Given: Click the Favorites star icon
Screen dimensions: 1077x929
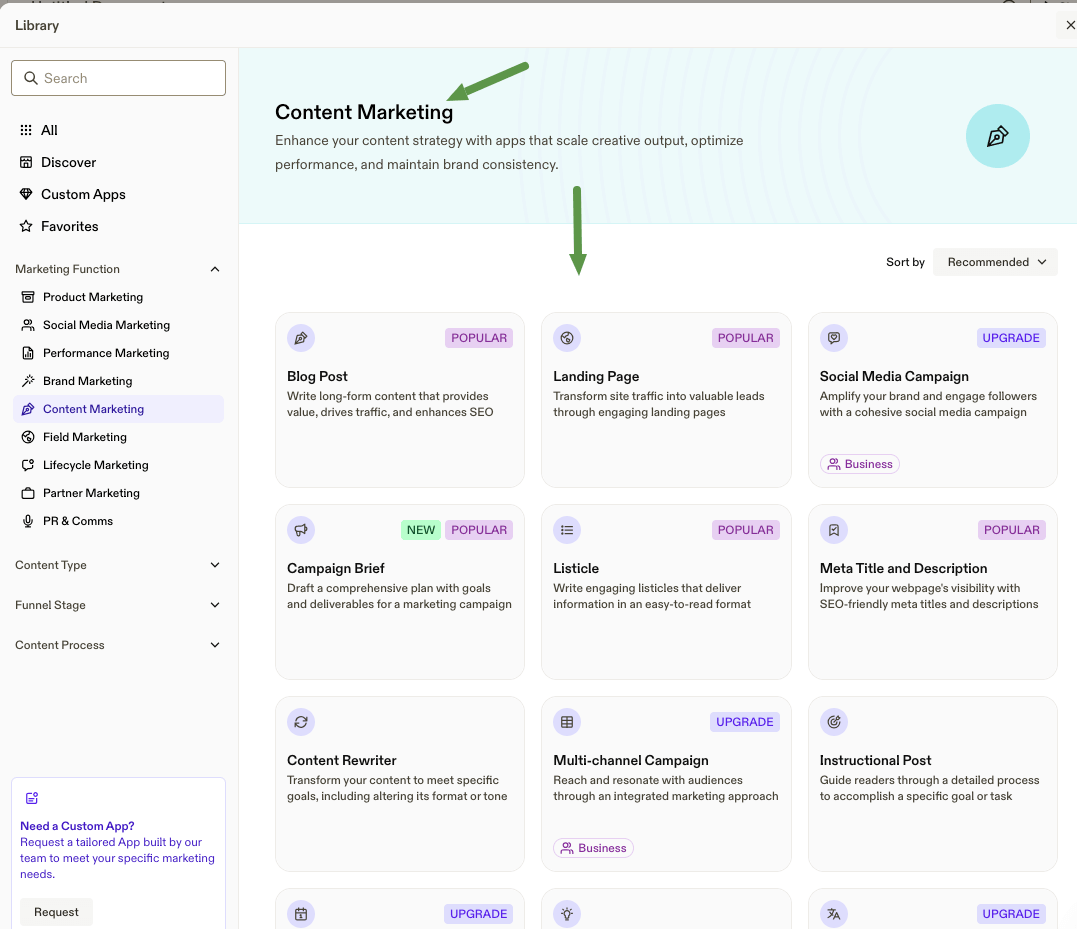Looking at the screenshot, I should (26, 226).
